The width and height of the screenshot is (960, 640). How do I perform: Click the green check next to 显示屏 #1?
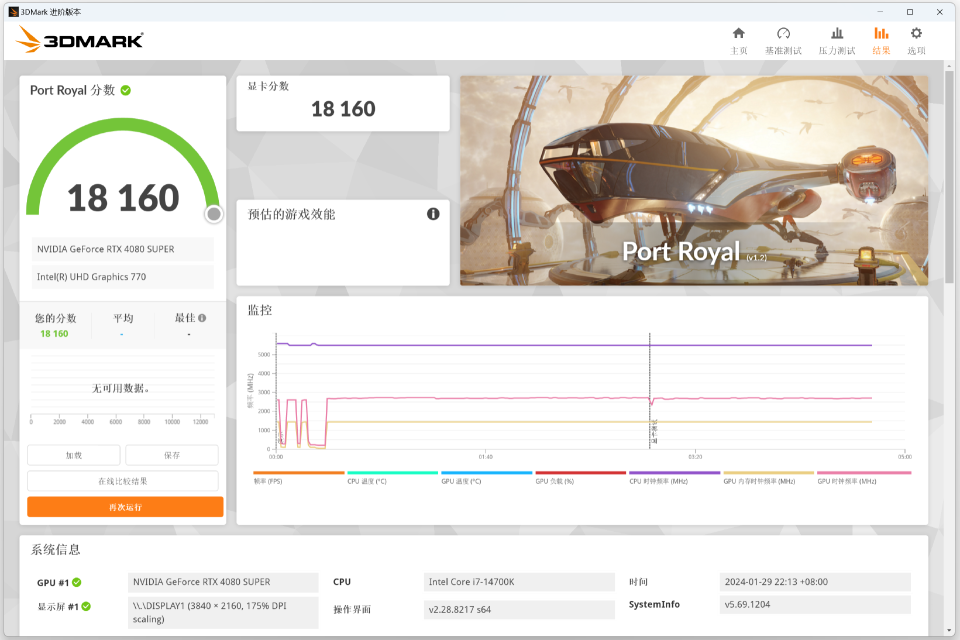(86, 606)
